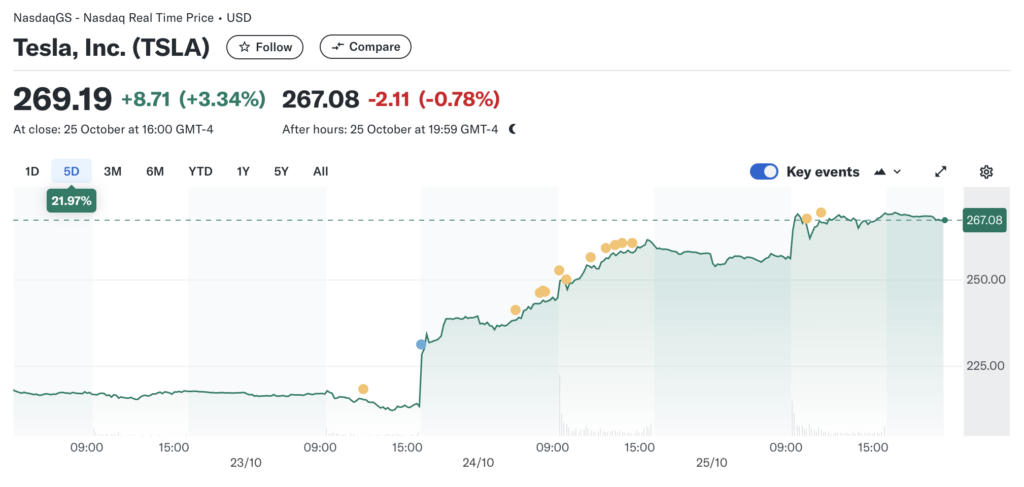Toggle the Key events switch off
The image size is (1024, 487).
pos(764,172)
